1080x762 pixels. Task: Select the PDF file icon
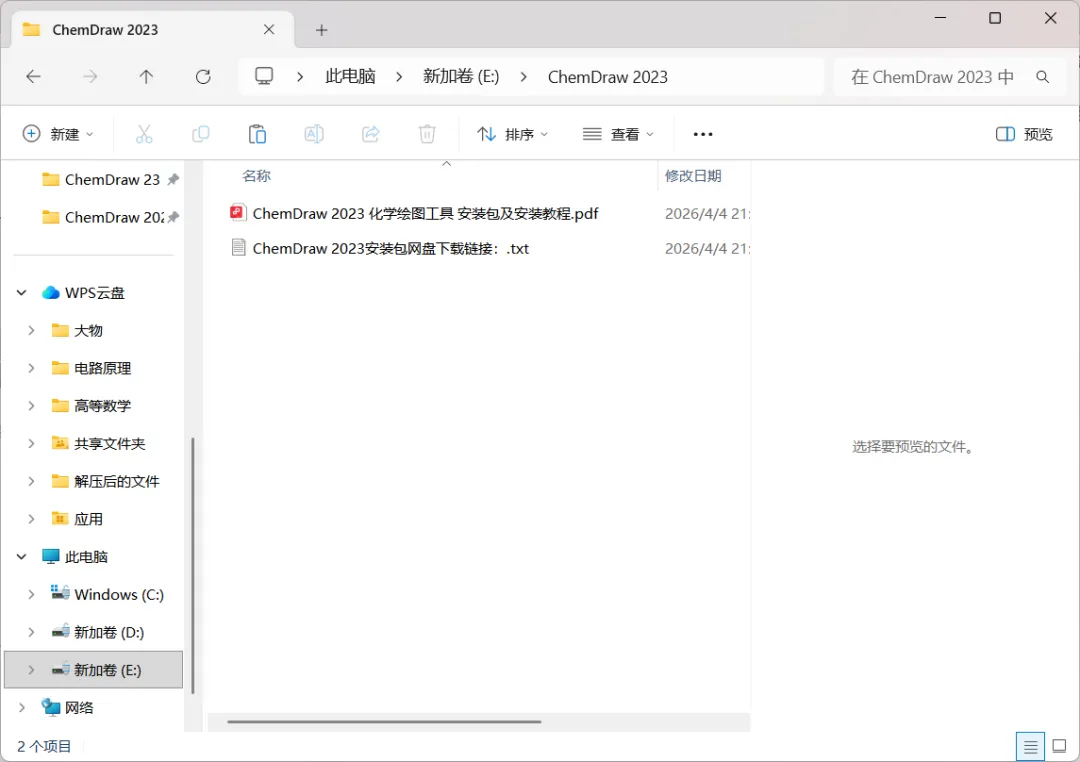[238, 213]
